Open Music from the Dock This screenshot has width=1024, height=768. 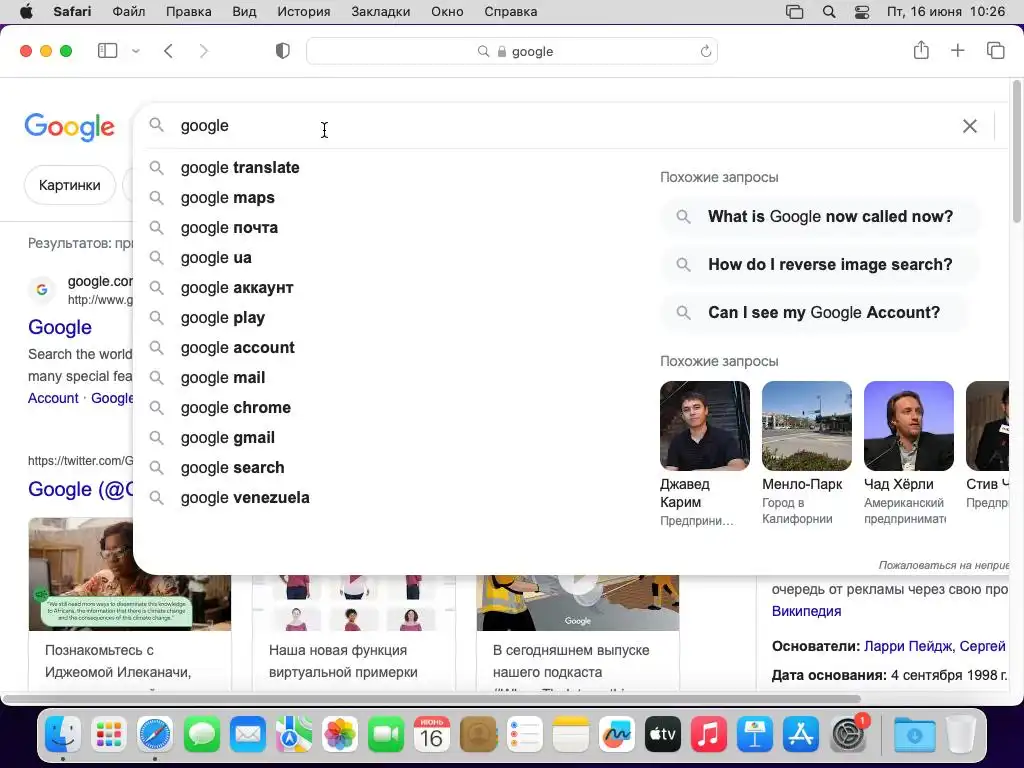709,735
